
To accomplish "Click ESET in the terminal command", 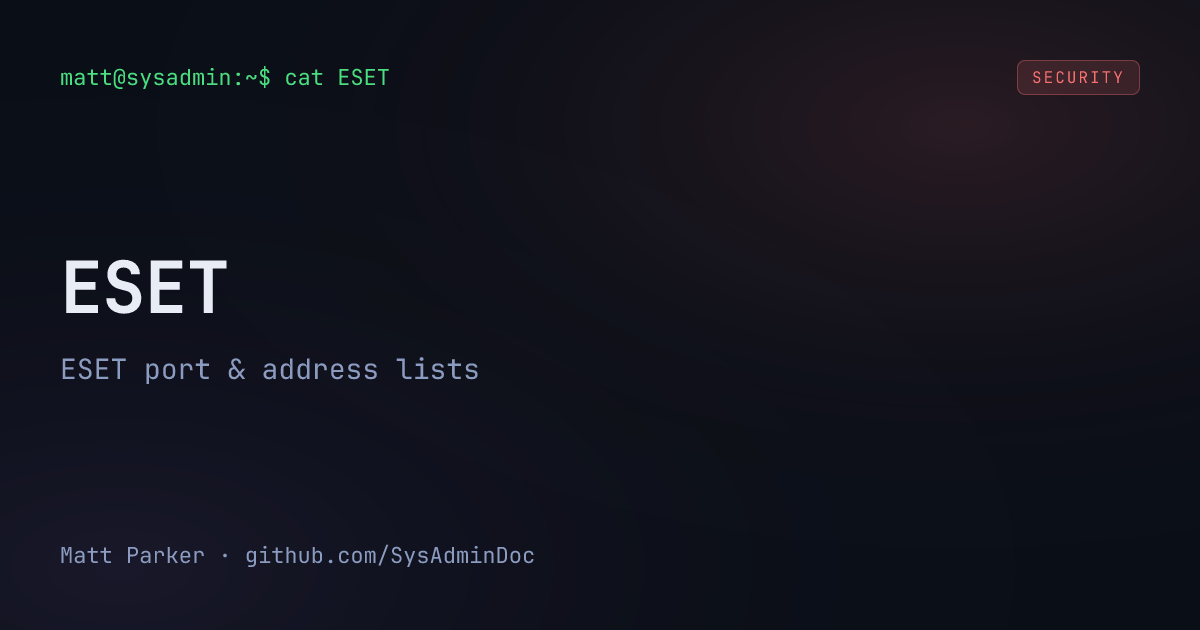I will [363, 78].
